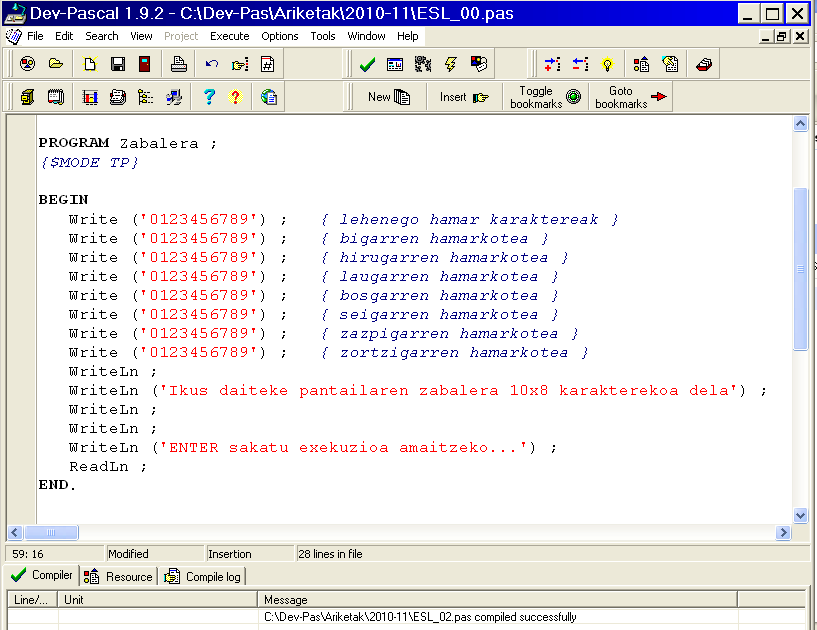Click the Insert button
The height and width of the screenshot is (630, 817).
(464, 97)
